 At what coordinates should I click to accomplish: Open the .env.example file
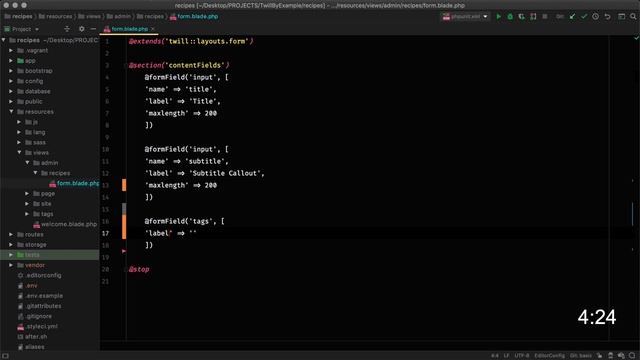[40, 296]
